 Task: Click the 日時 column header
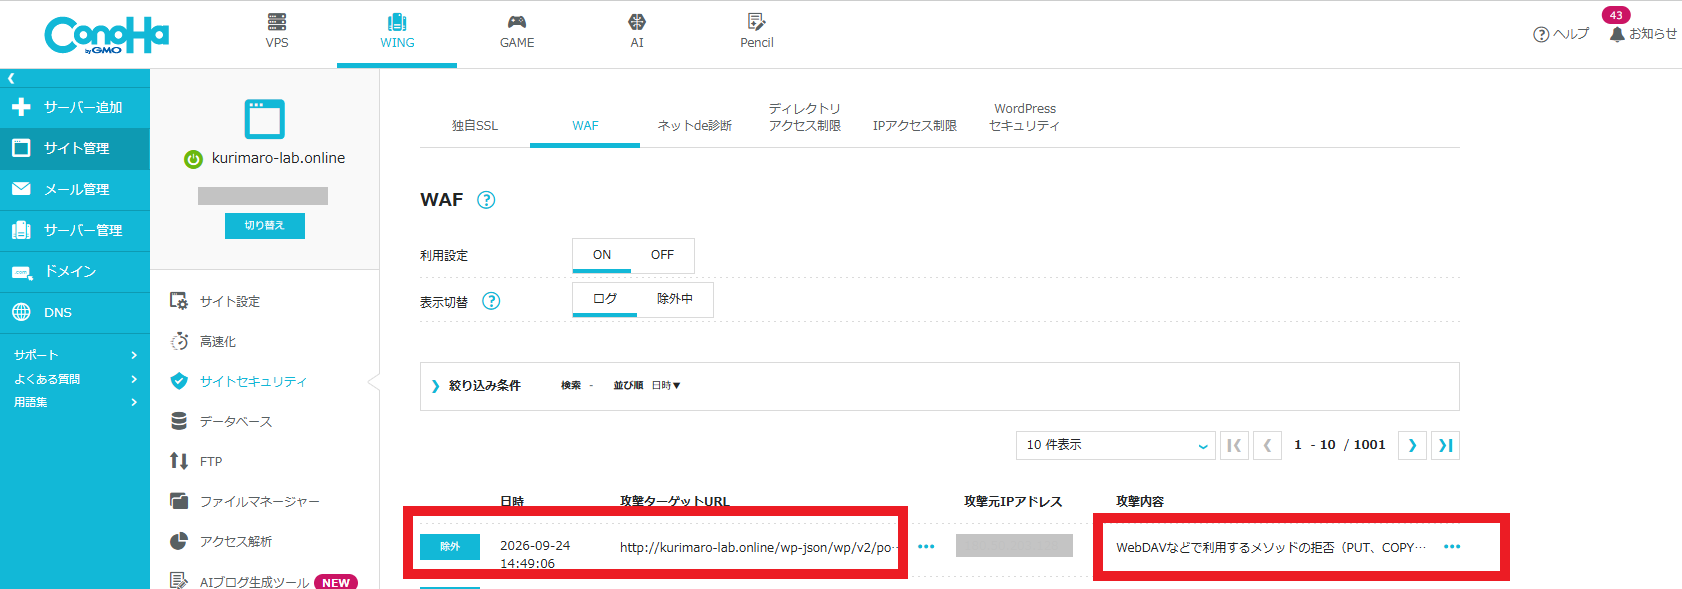tap(512, 501)
